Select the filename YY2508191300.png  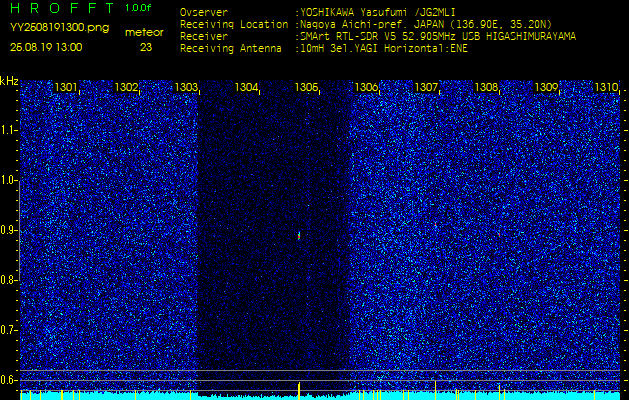pos(59,28)
